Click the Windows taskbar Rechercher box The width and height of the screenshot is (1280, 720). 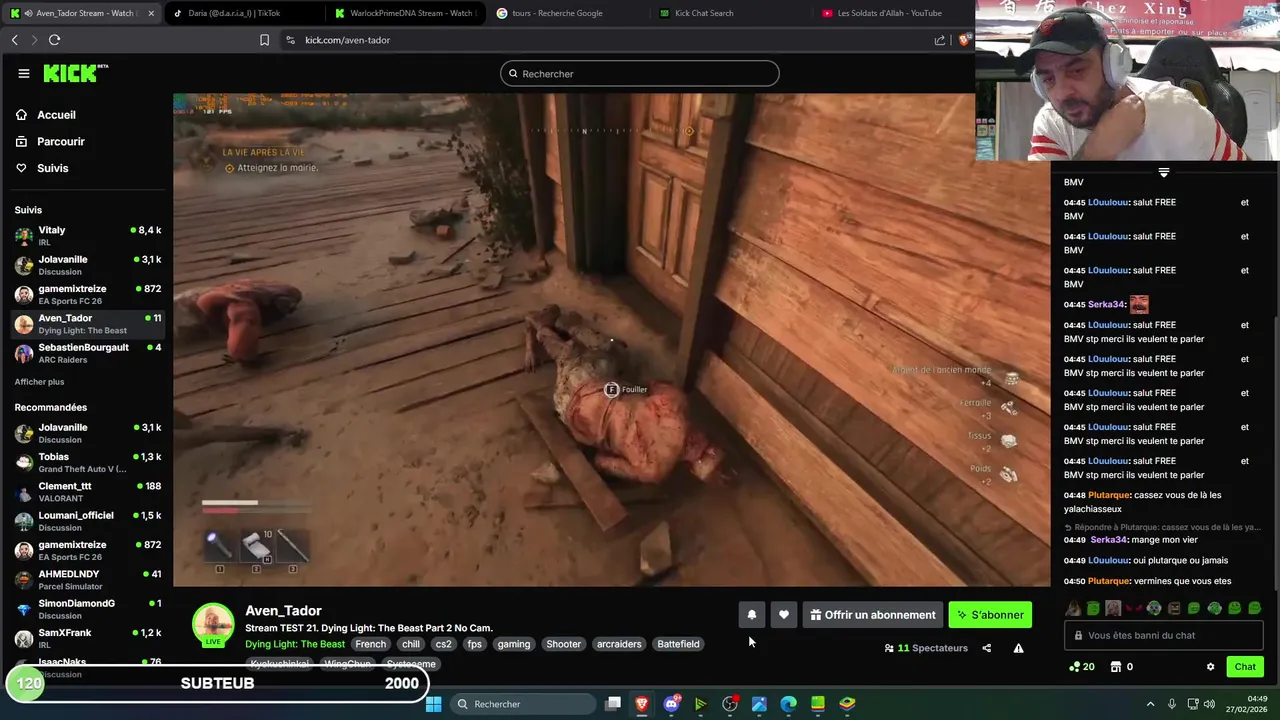[x=523, y=704]
